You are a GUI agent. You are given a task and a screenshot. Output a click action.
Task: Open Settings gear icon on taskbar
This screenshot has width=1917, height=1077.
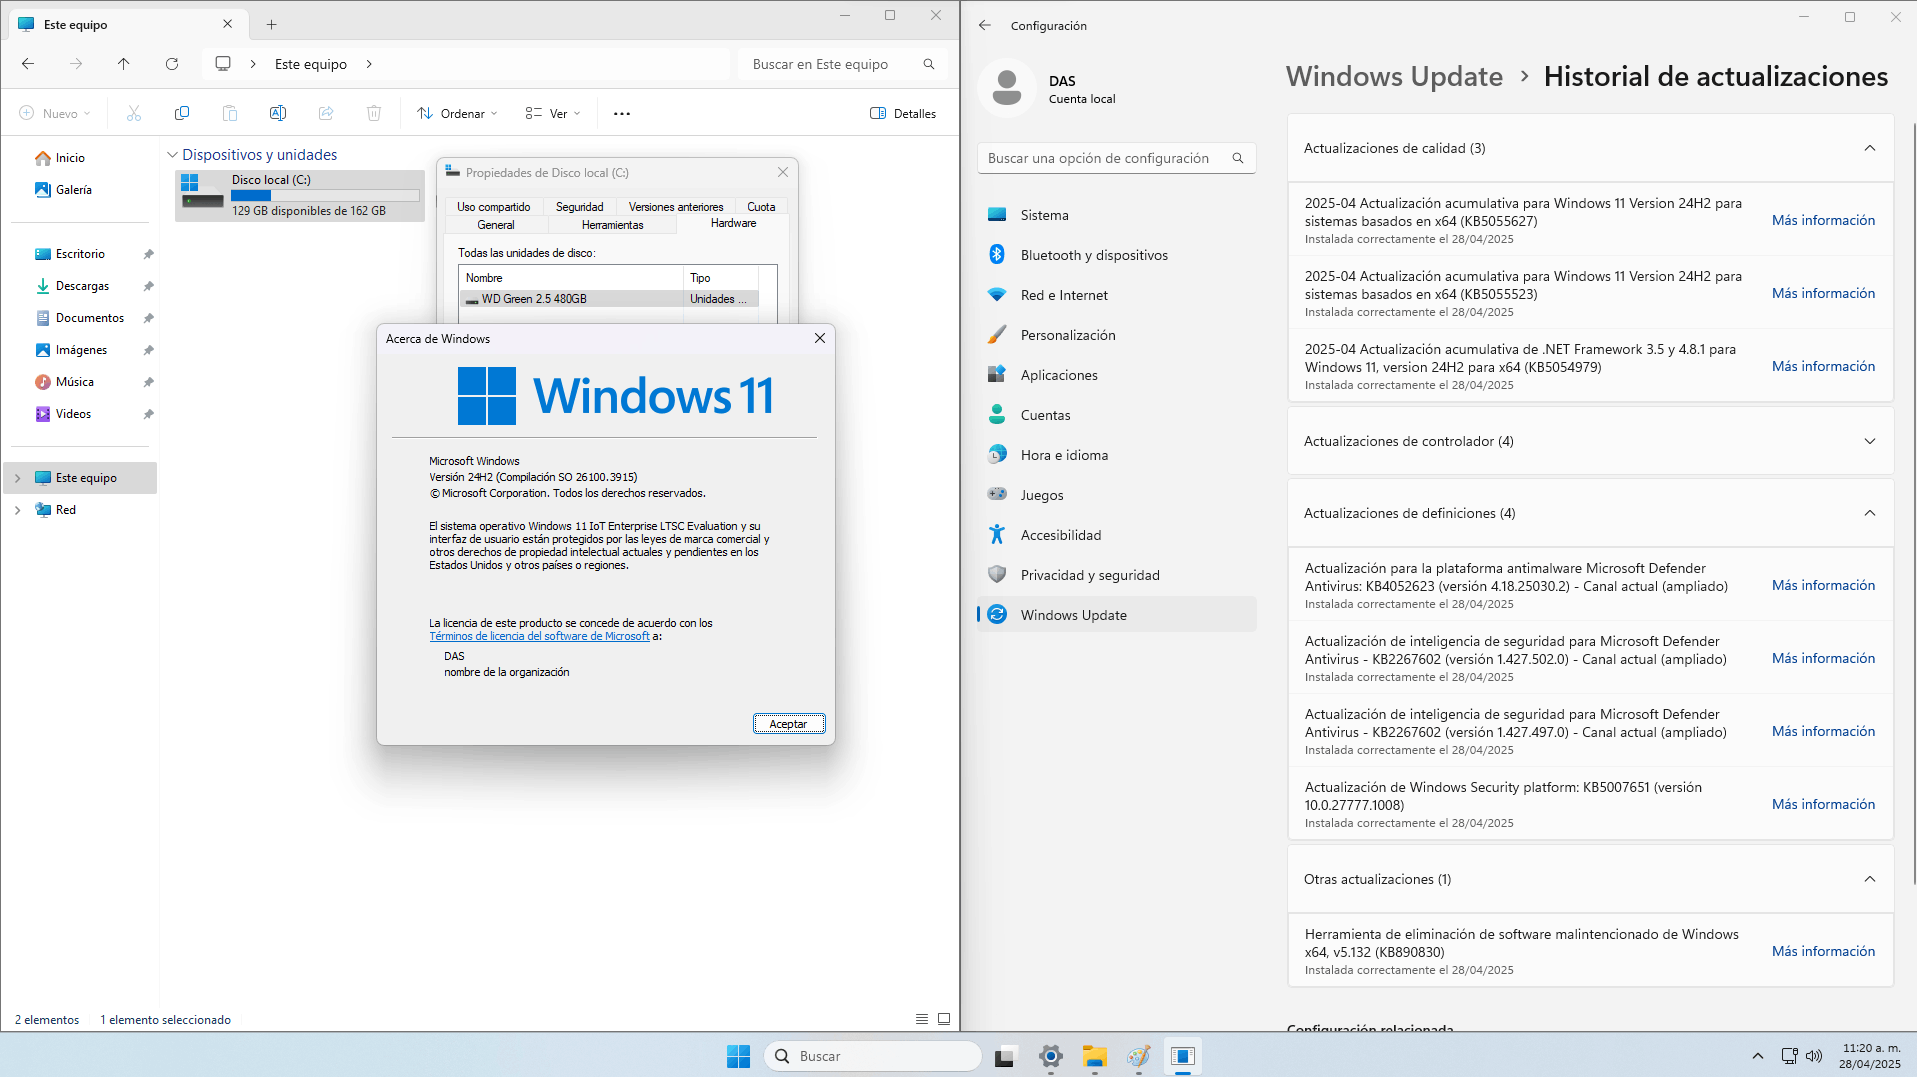(1051, 1056)
